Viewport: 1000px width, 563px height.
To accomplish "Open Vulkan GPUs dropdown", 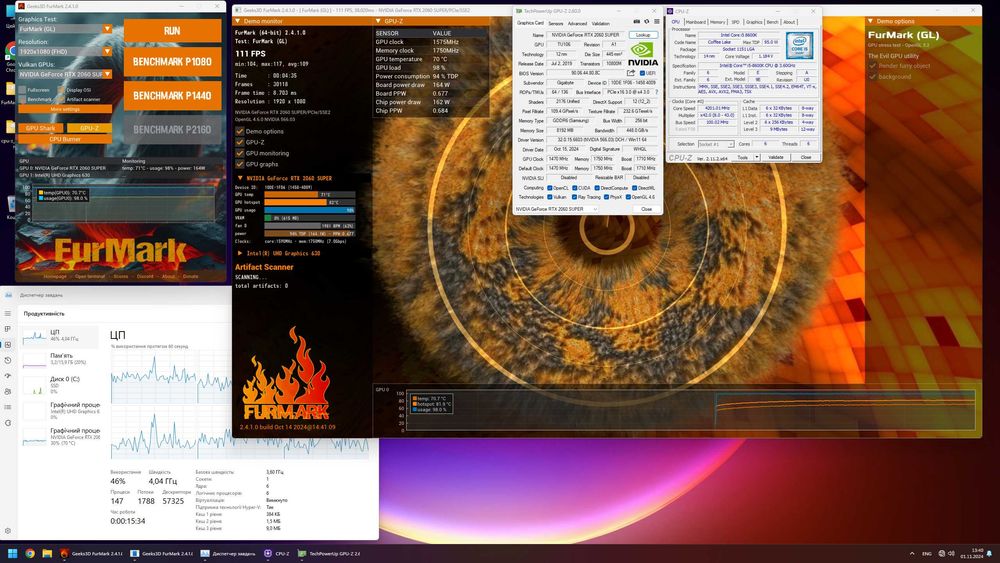I will coord(65,74).
